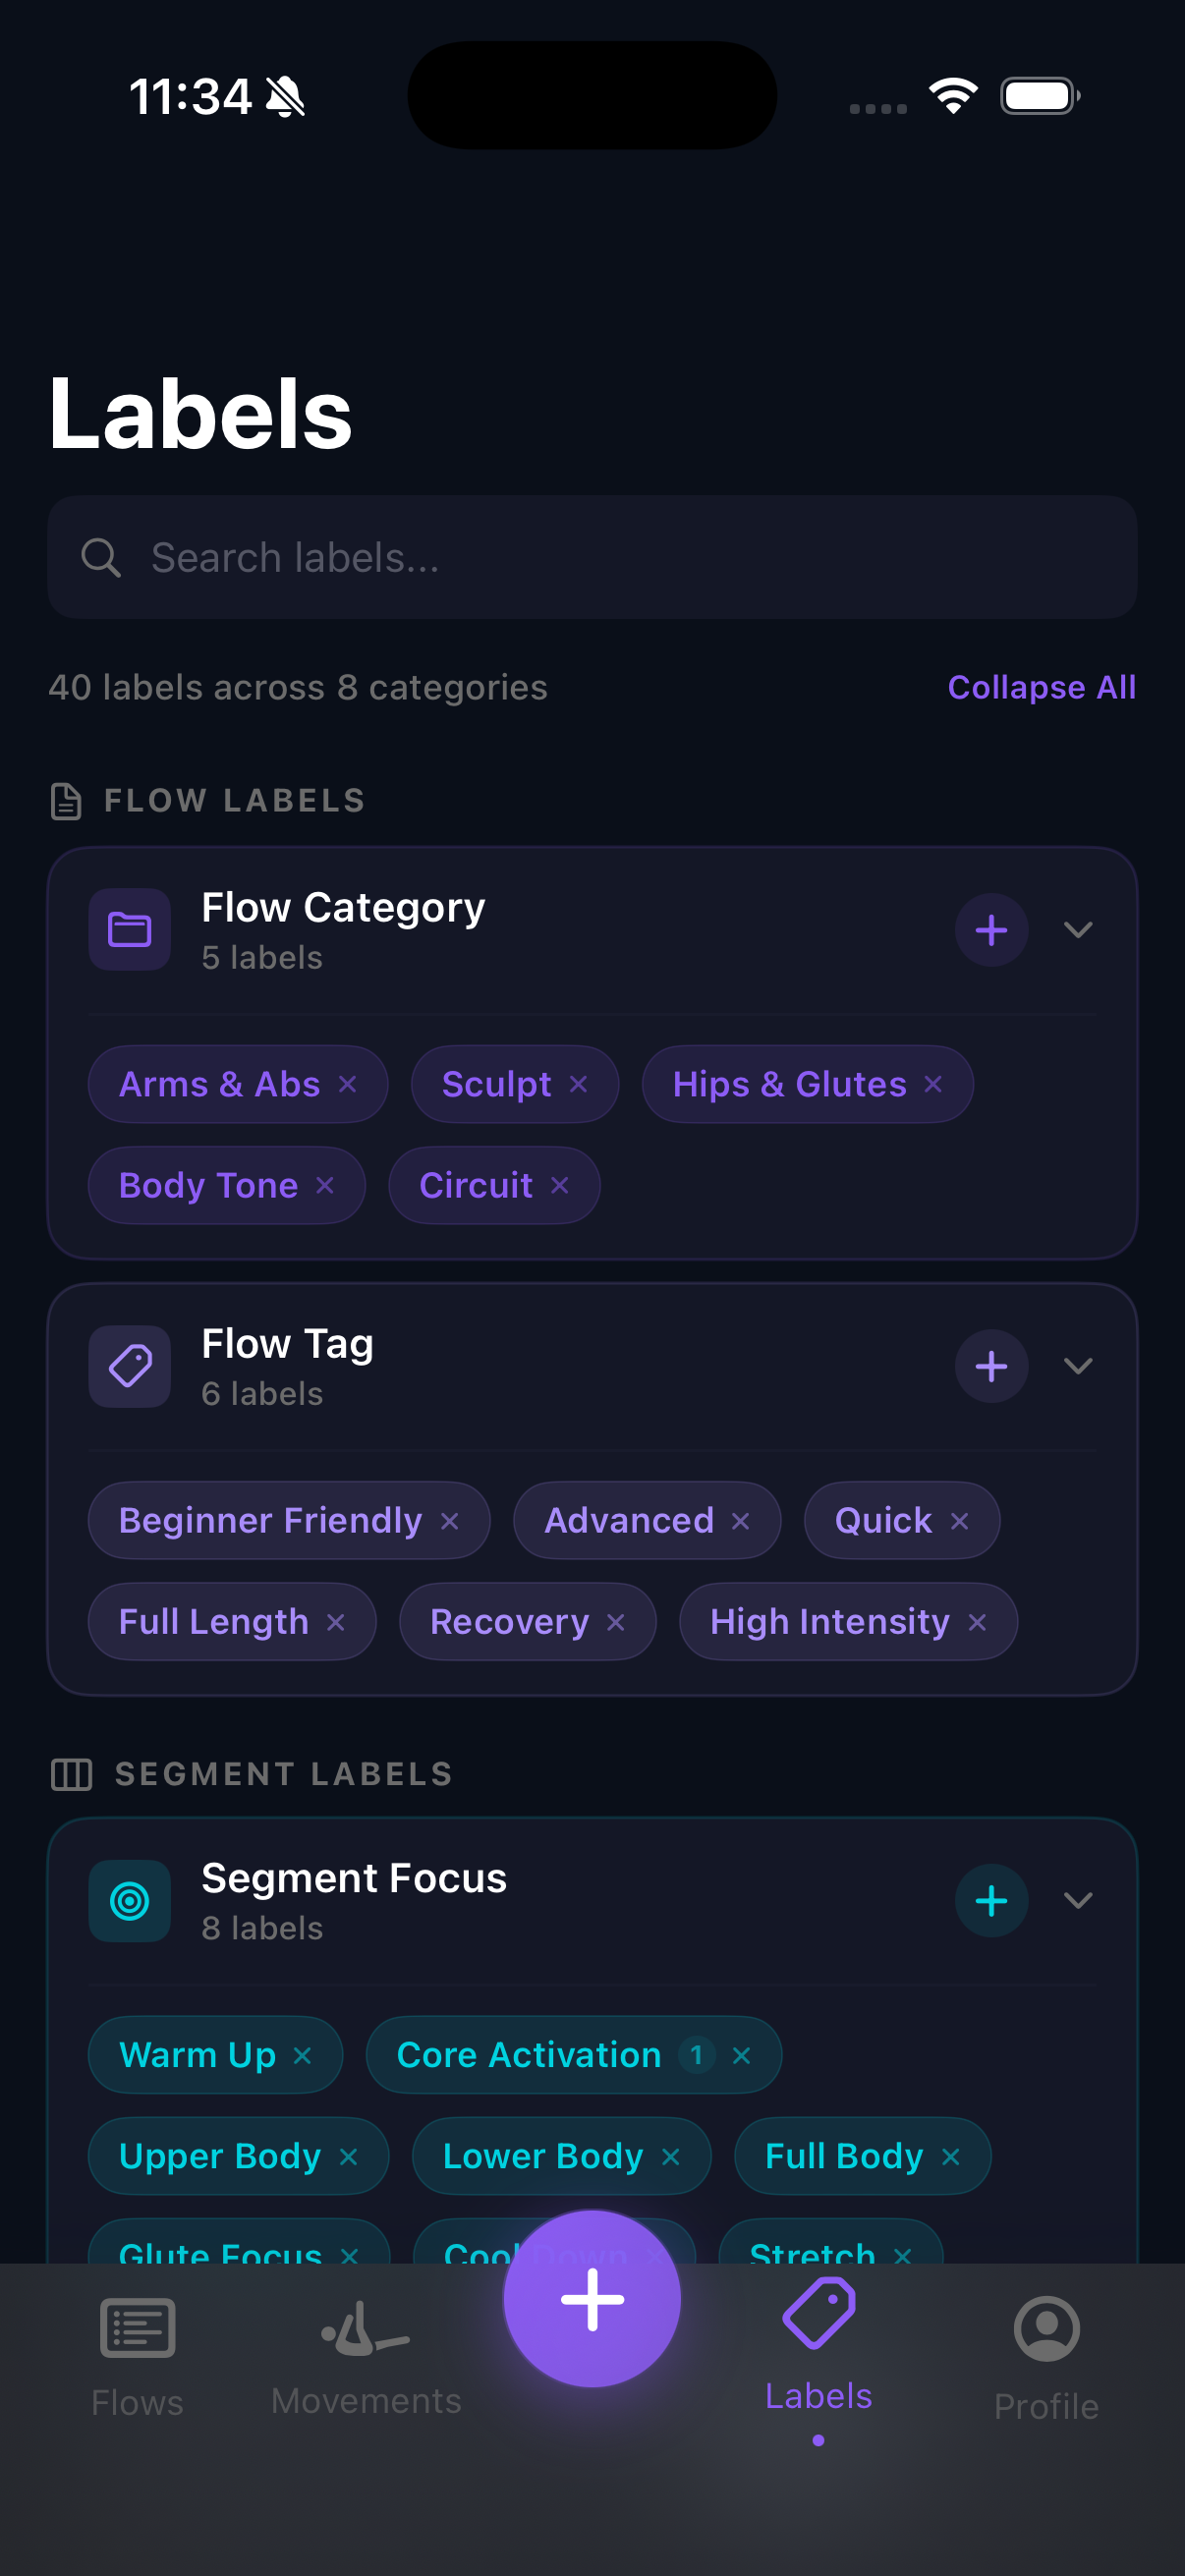Click the Flow Category folder icon
The height and width of the screenshot is (2576, 1185).
click(x=129, y=930)
